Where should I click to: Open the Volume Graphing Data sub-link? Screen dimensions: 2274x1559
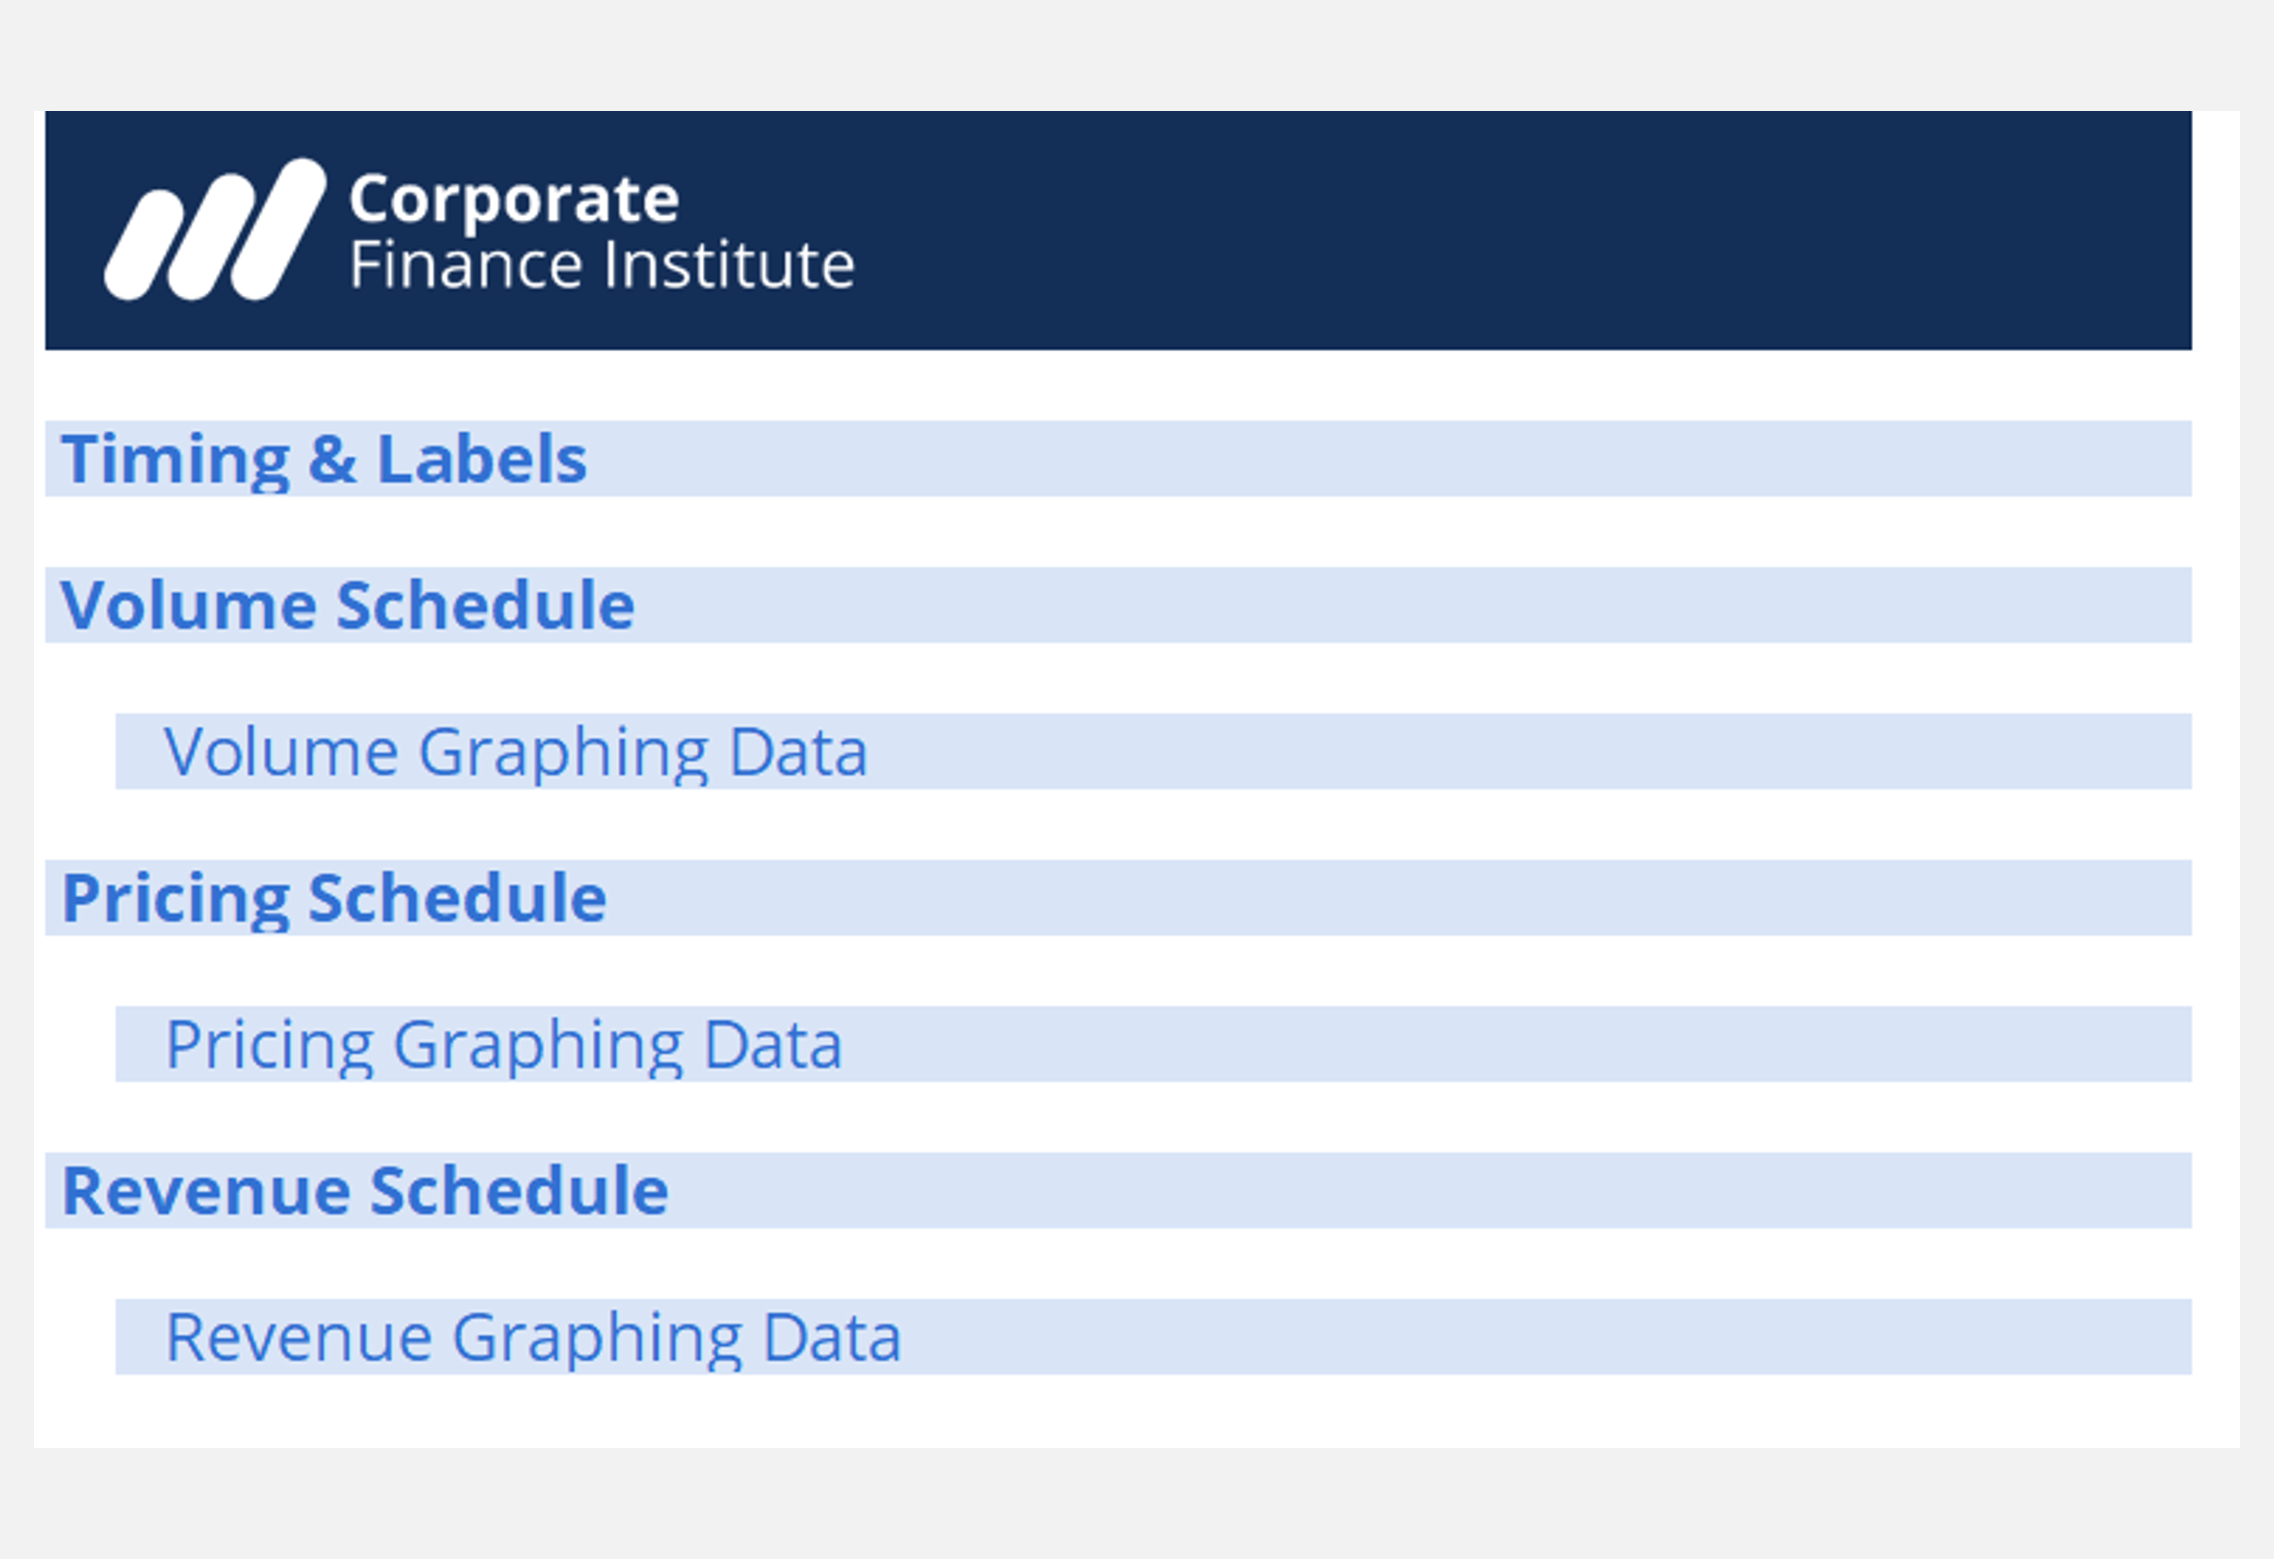[x=515, y=752]
